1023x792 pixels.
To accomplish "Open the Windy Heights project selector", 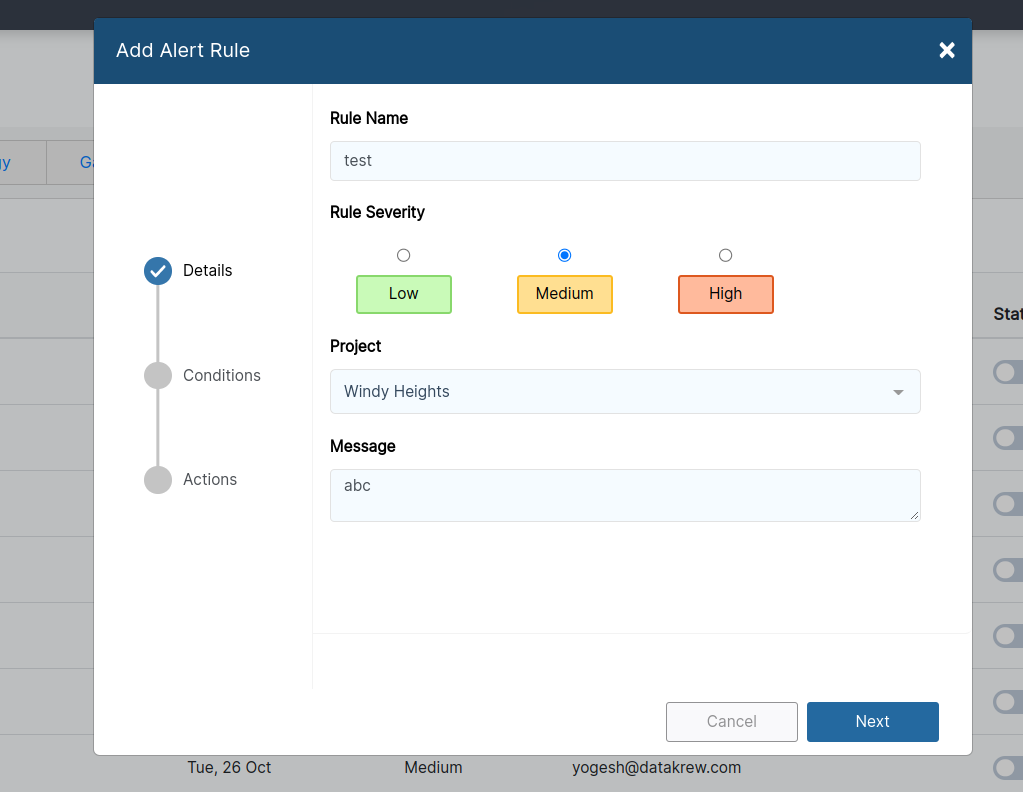I will (x=625, y=391).
